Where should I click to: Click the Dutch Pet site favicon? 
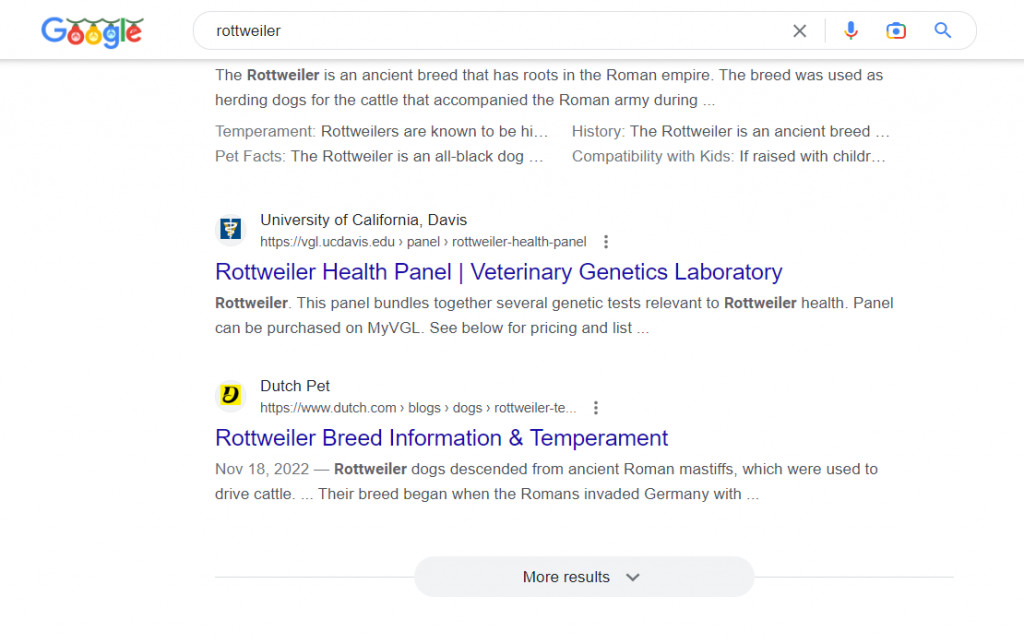click(231, 395)
